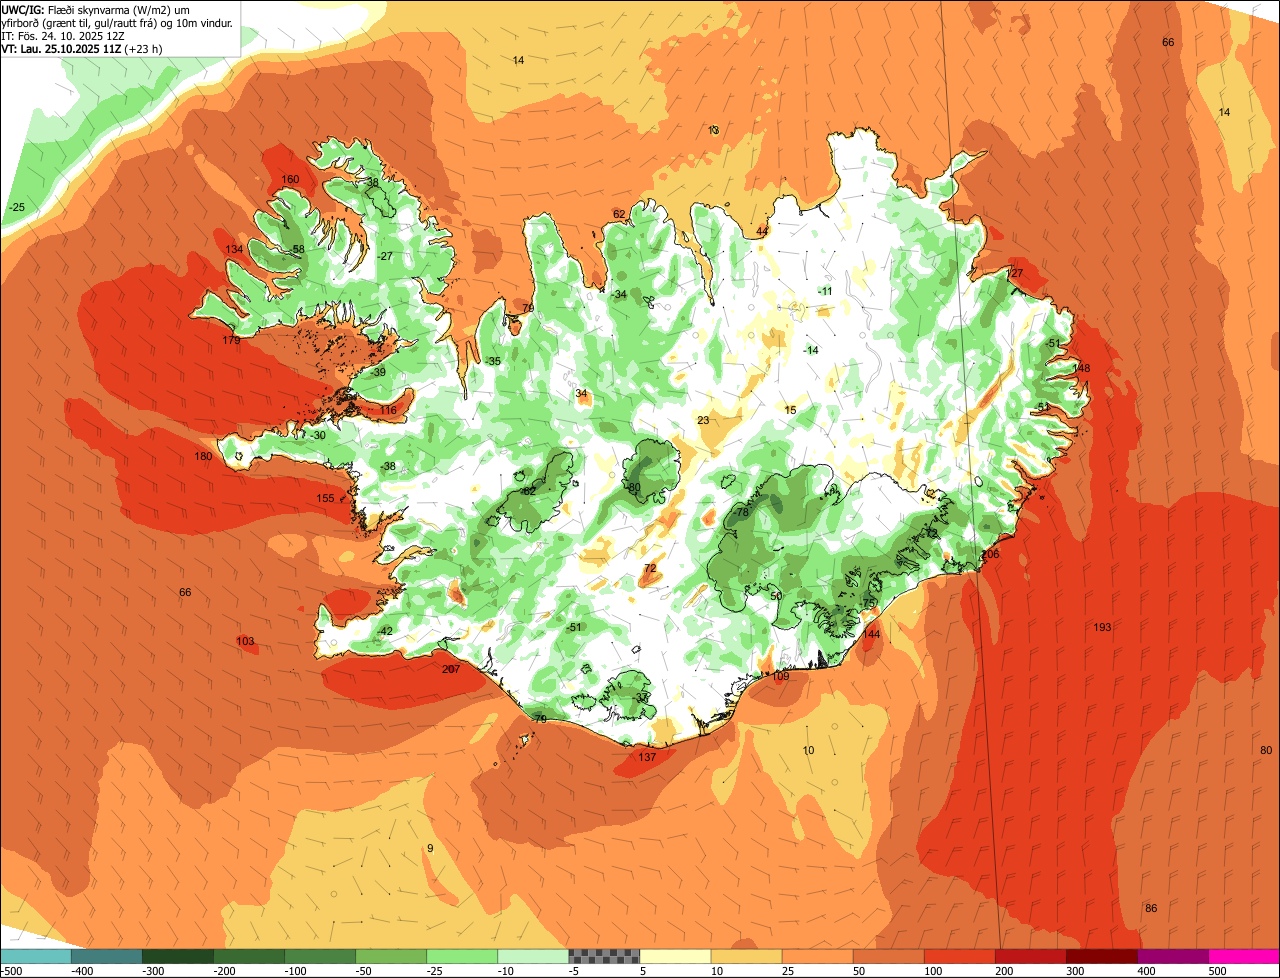Click the value 44 on the north coast
This screenshot has height=978, width=1280.
pos(762,232)
